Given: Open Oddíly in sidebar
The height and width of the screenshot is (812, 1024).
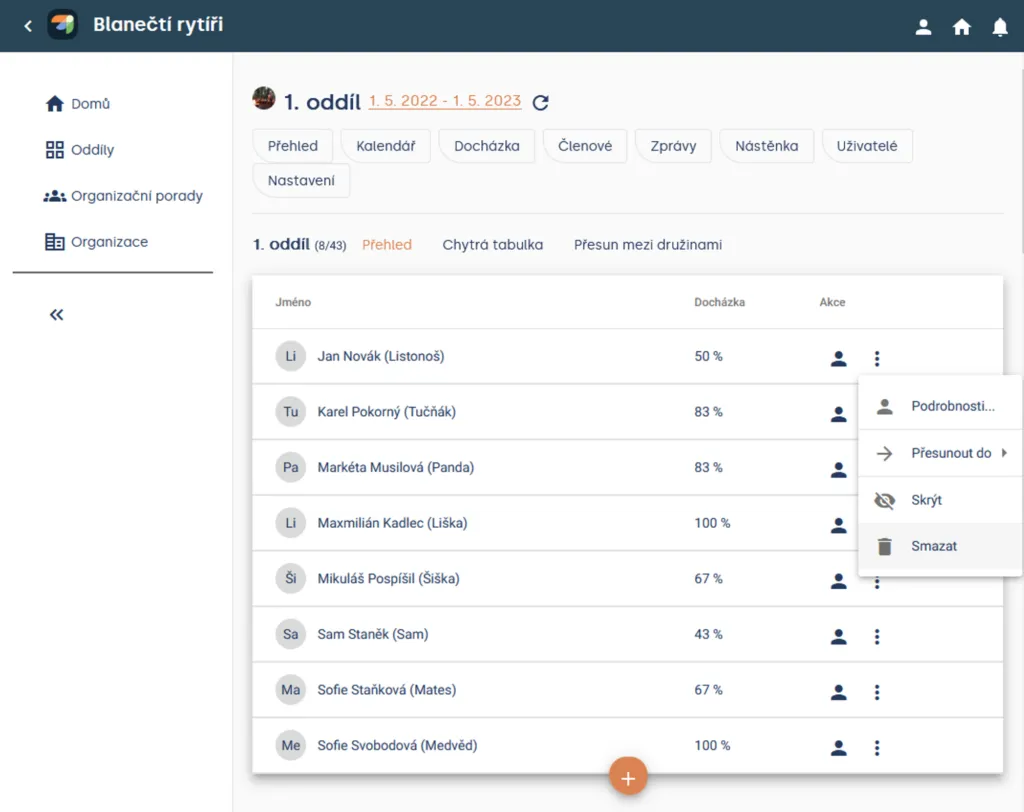Looking at the screenshot, I should click(x=80, y=150).
